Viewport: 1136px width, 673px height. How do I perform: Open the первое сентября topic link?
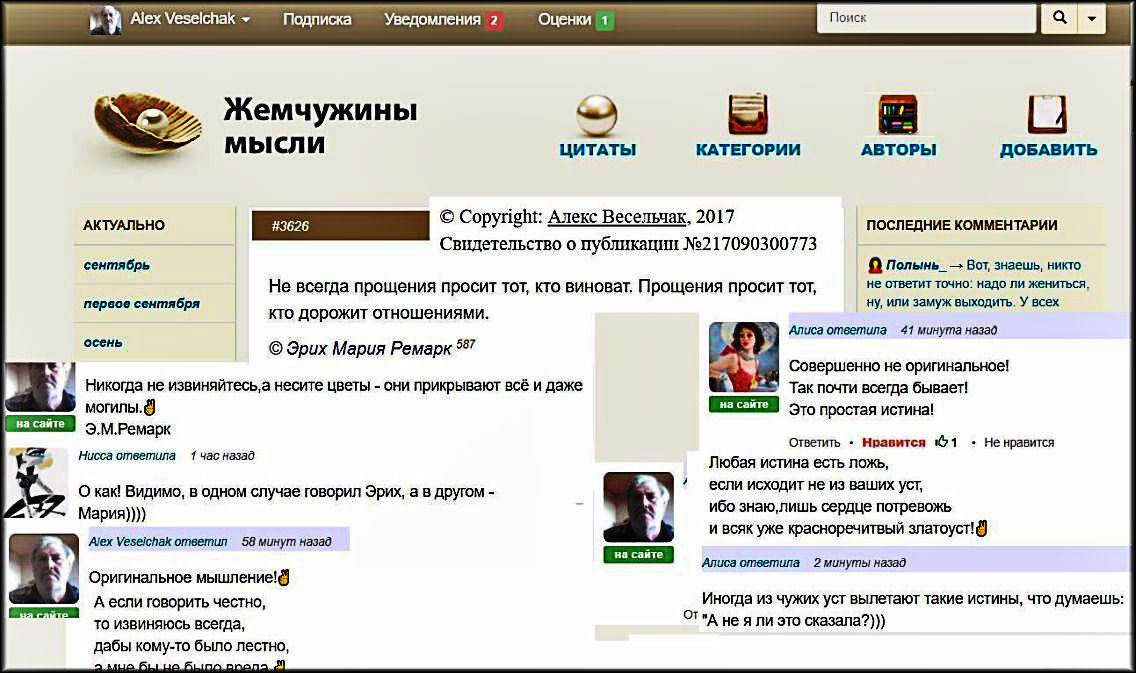141,304
